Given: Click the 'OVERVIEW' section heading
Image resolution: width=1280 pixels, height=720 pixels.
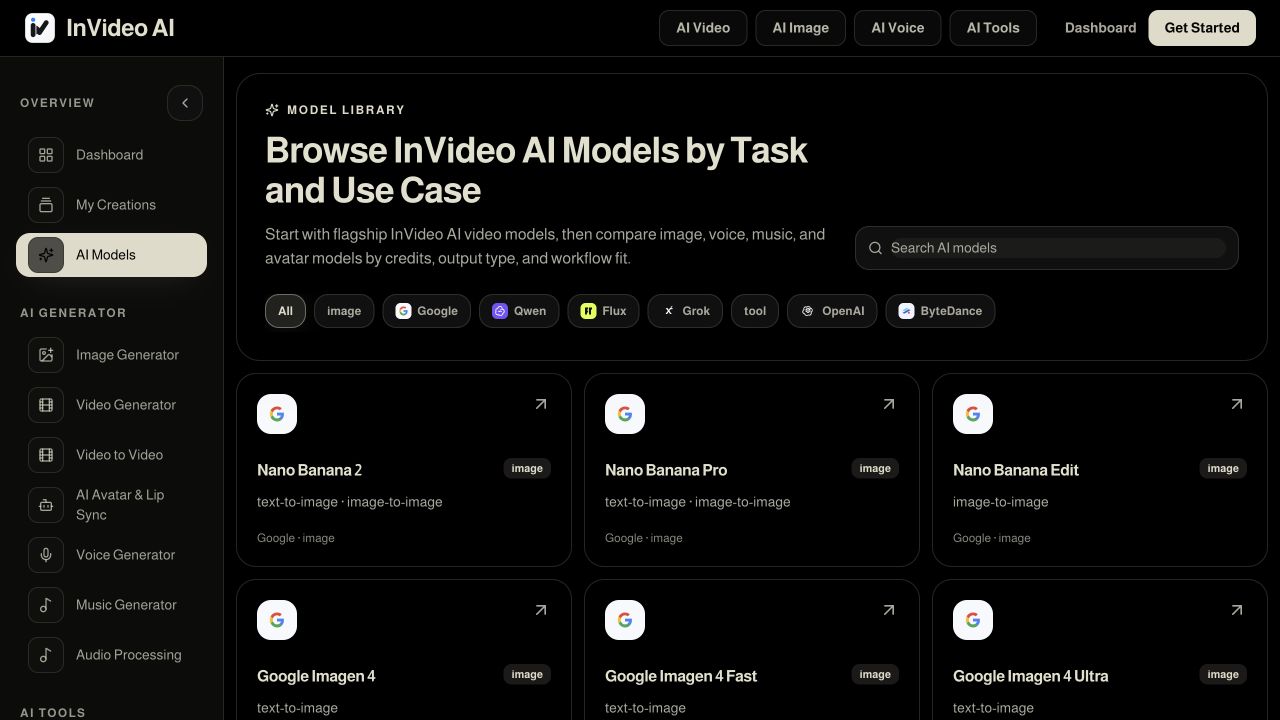Looking at the screenshot, I should pos(57,103).
